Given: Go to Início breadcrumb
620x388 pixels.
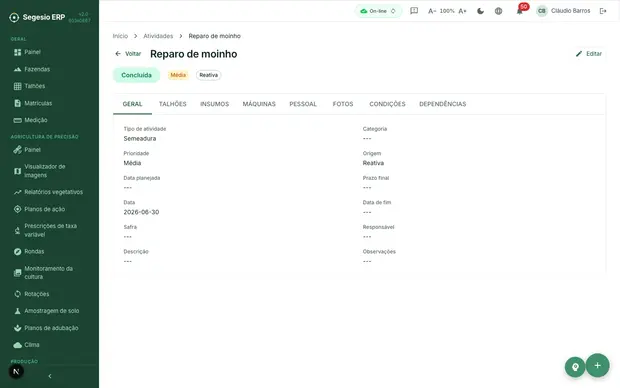Looking at the screenshot, I should (x=120, y=36).
